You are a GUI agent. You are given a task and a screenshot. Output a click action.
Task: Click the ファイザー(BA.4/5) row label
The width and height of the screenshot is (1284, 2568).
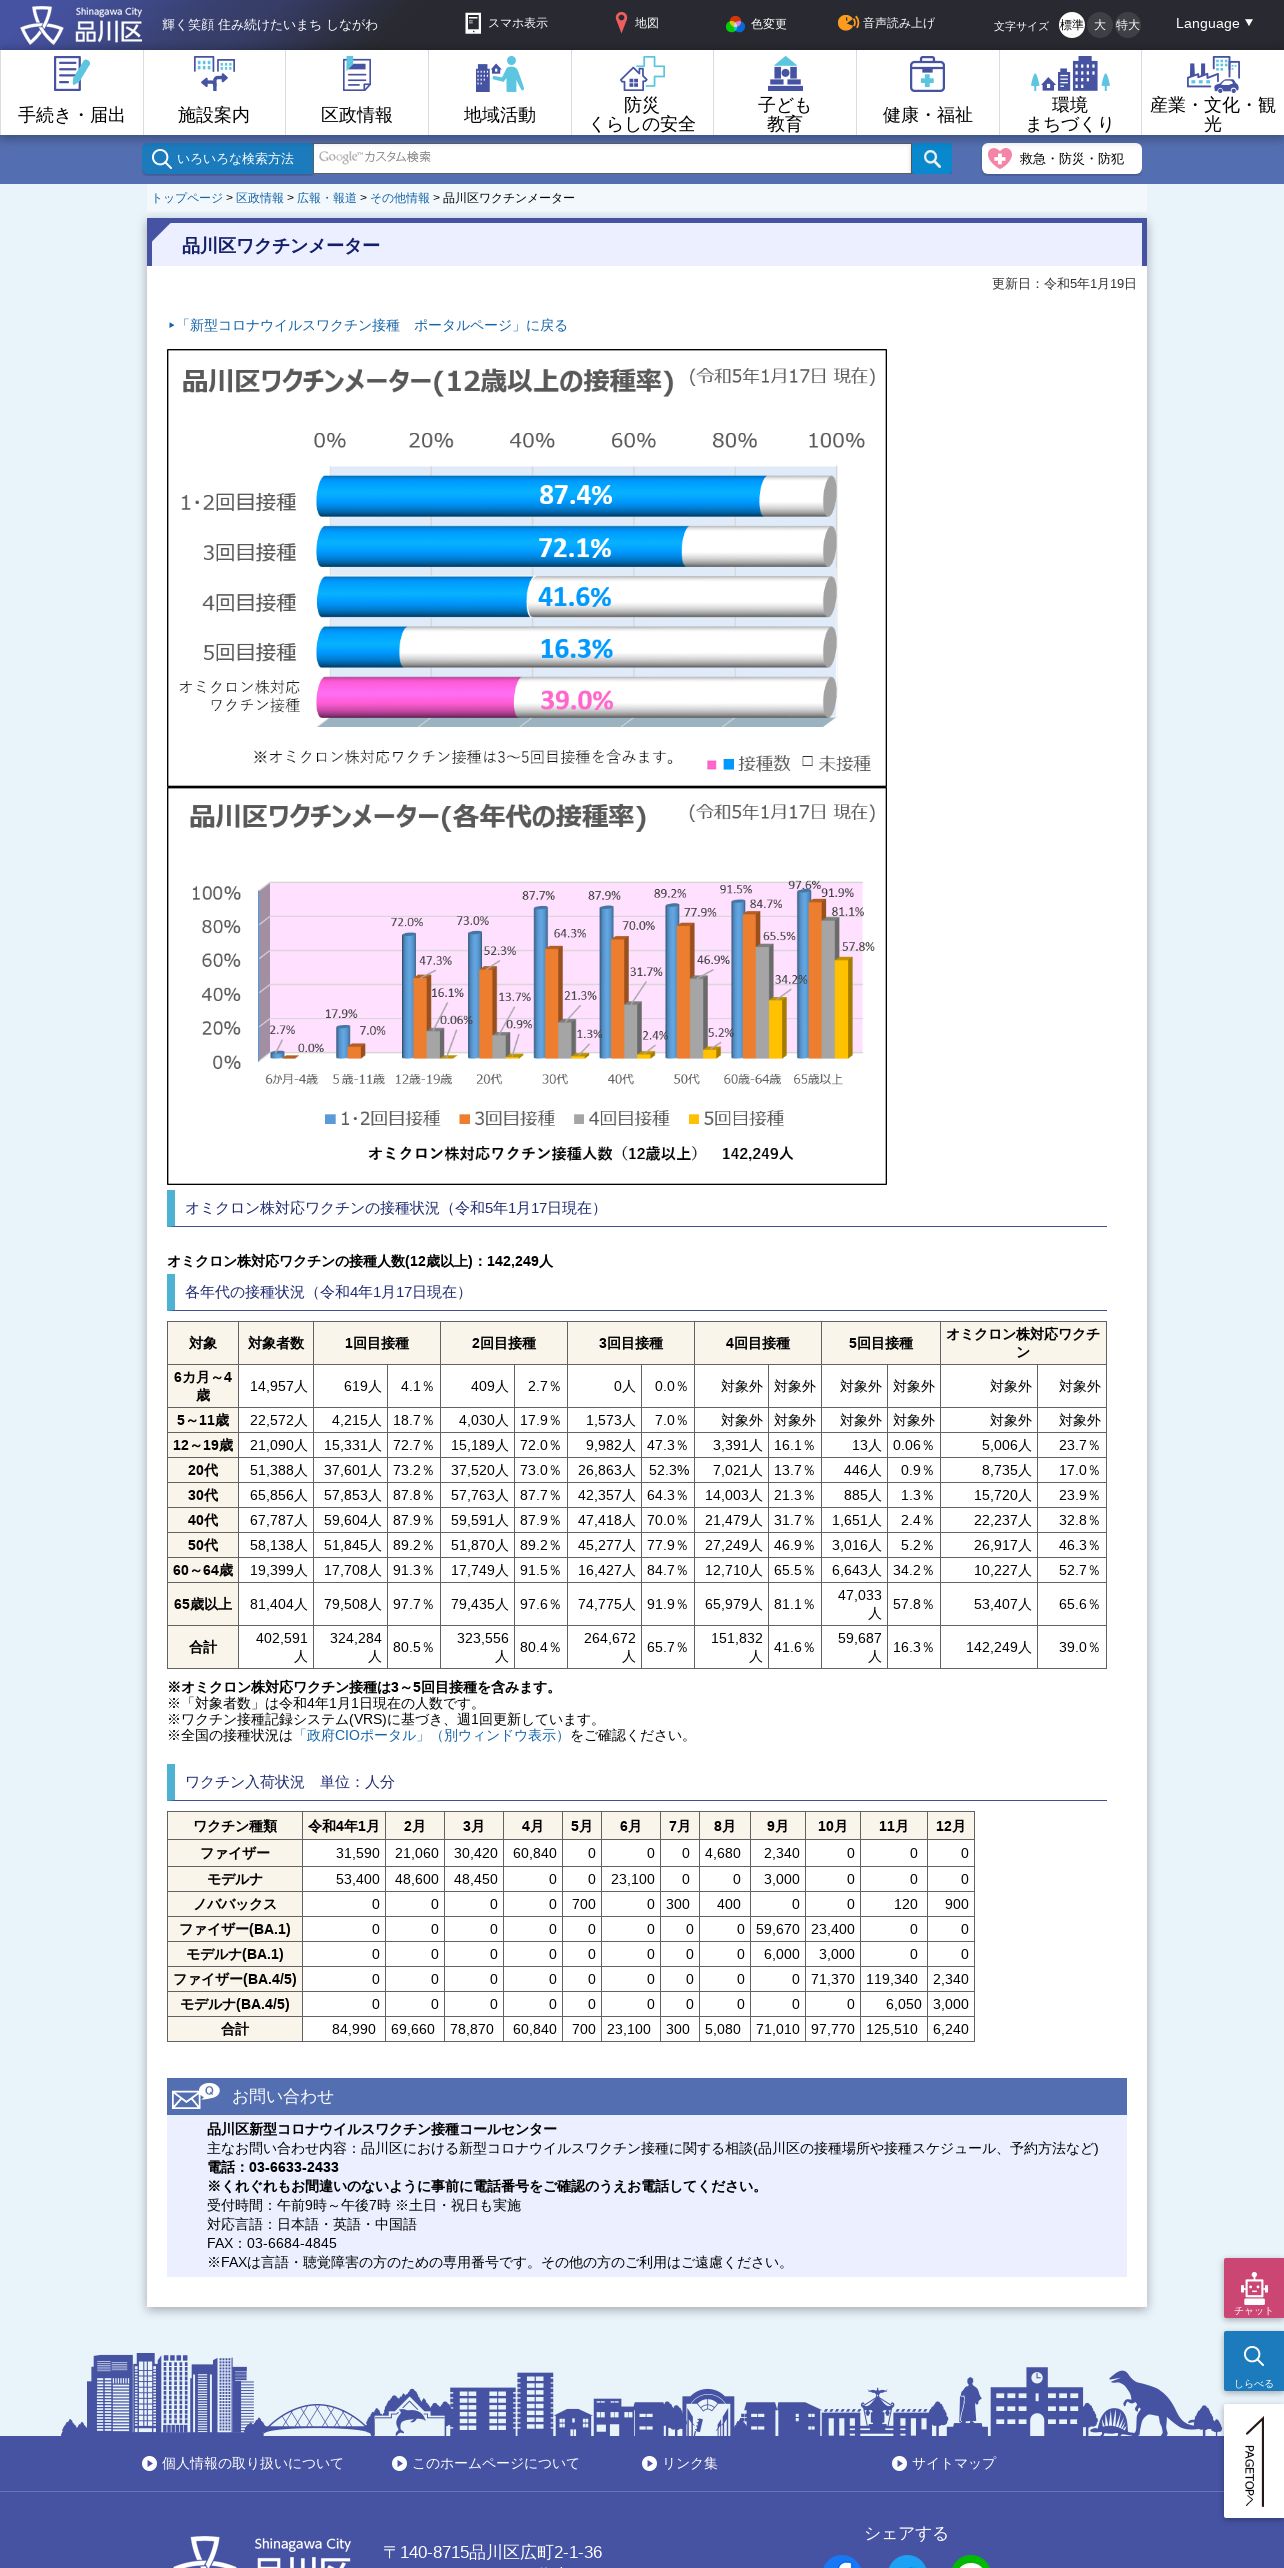[x=235, y=1979]
